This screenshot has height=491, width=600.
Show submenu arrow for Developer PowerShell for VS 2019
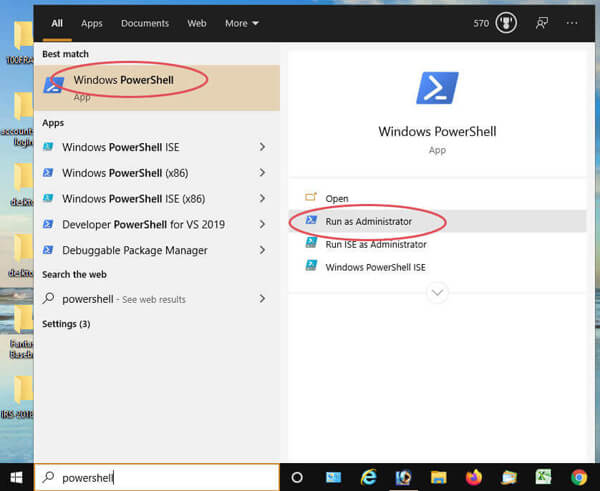[x=262, y=225]
